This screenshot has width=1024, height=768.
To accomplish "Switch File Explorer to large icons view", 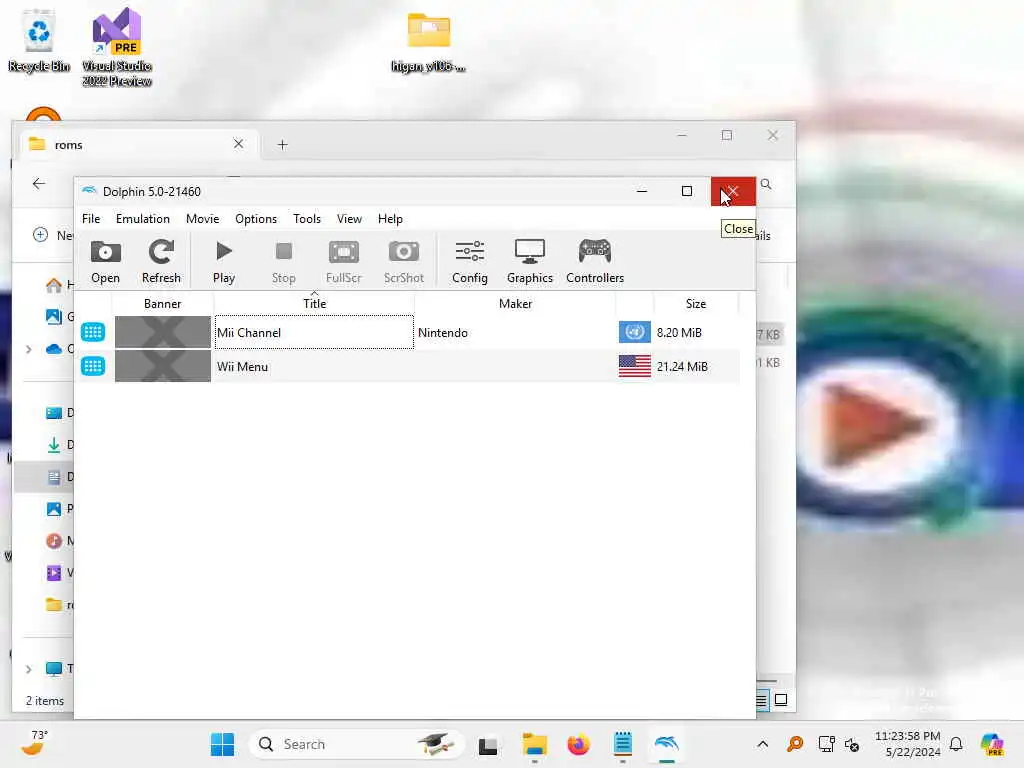I will pos(781,700).
